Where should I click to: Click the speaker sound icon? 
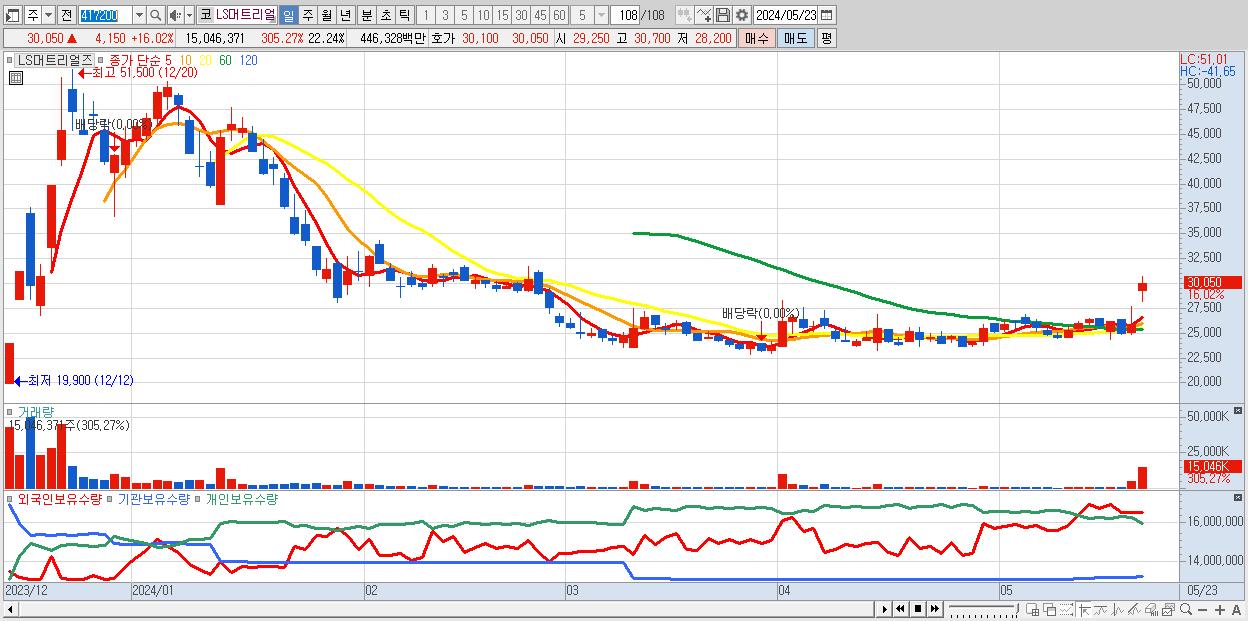coord(174,15)
